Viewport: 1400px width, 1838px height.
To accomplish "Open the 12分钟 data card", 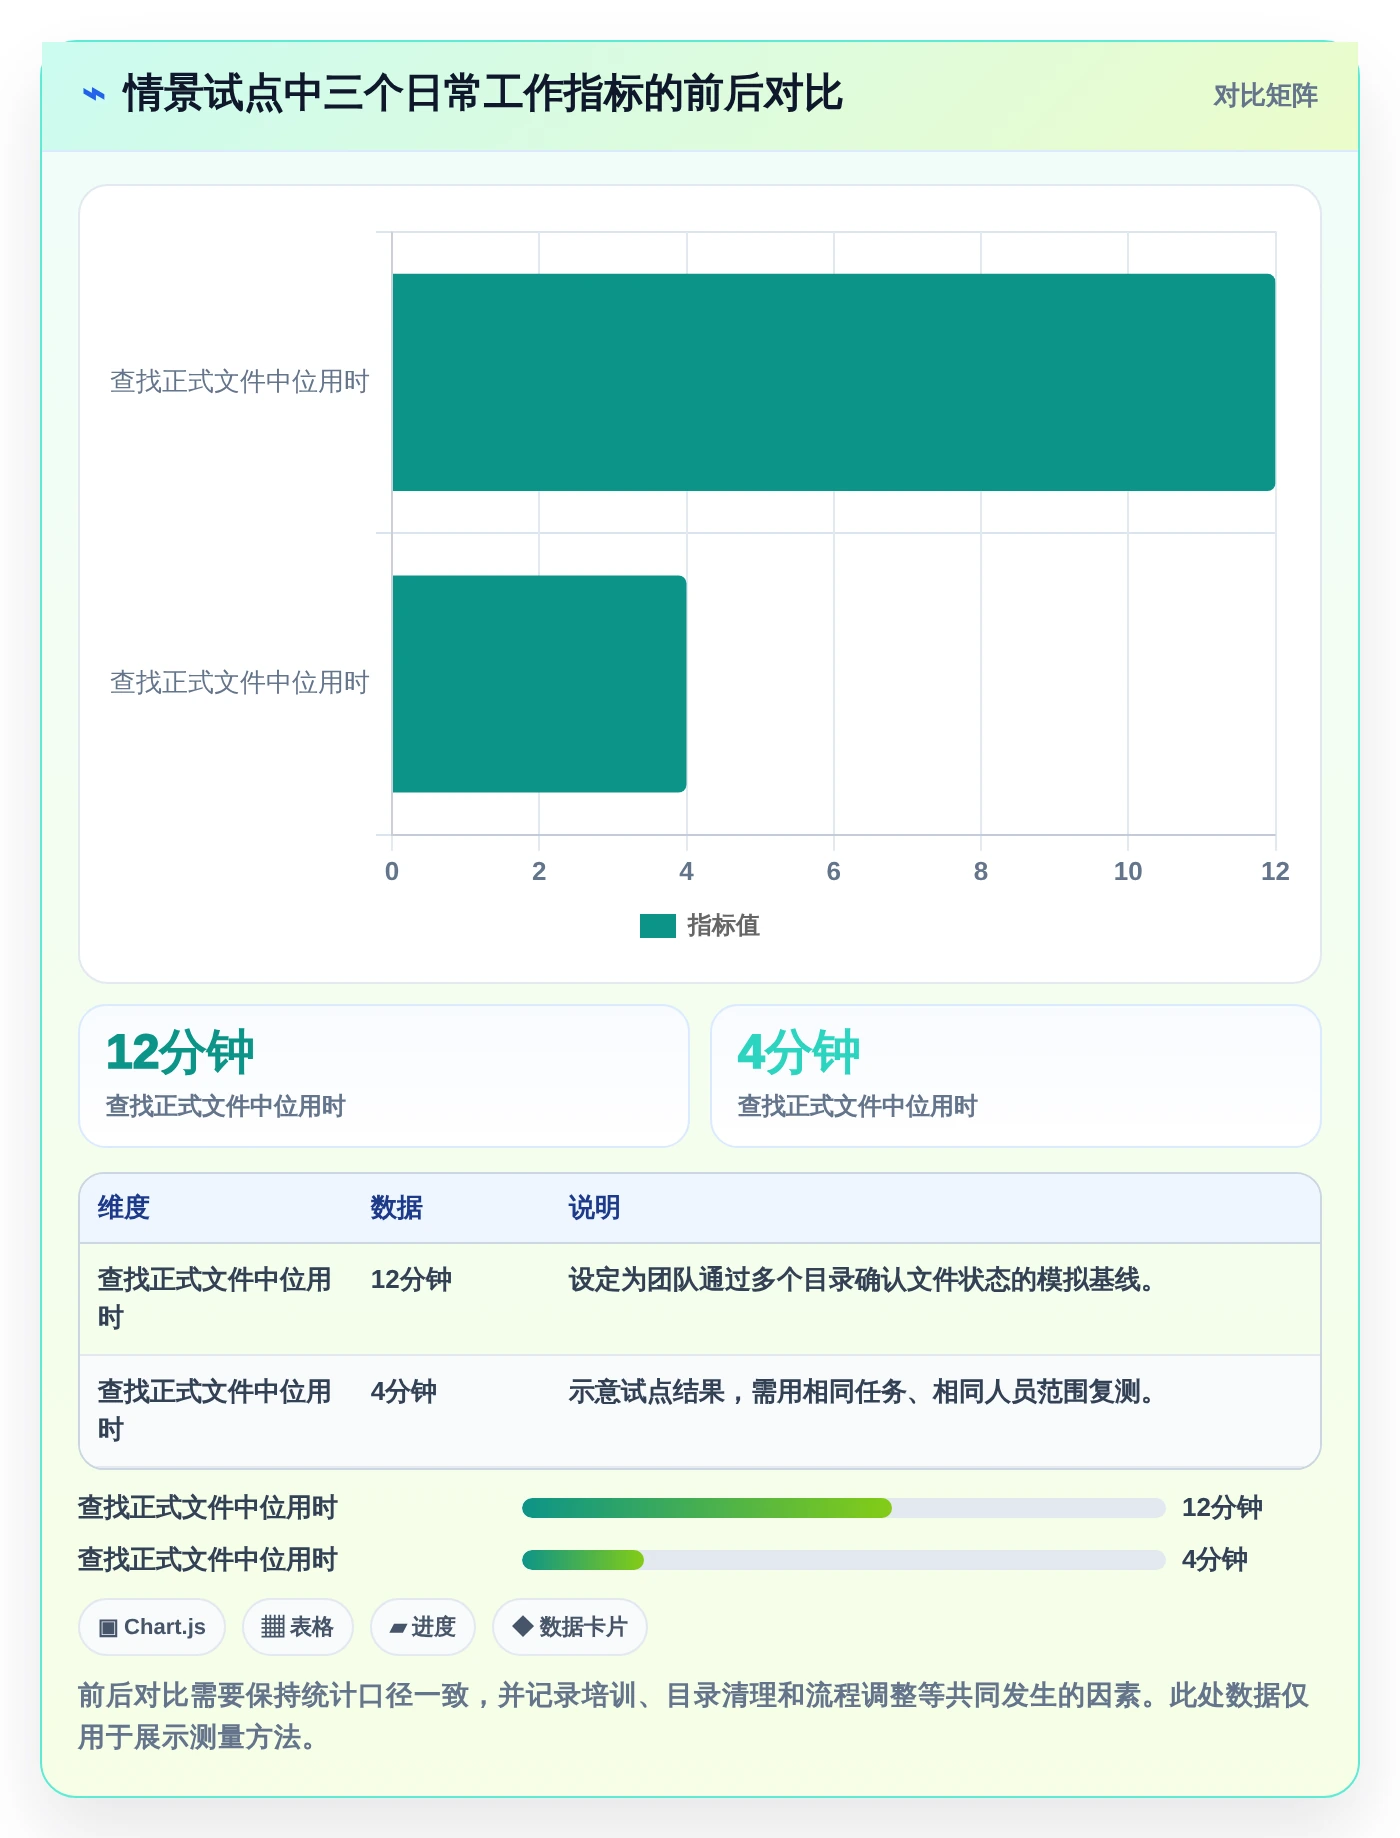I will click(x=384, y=1076).
